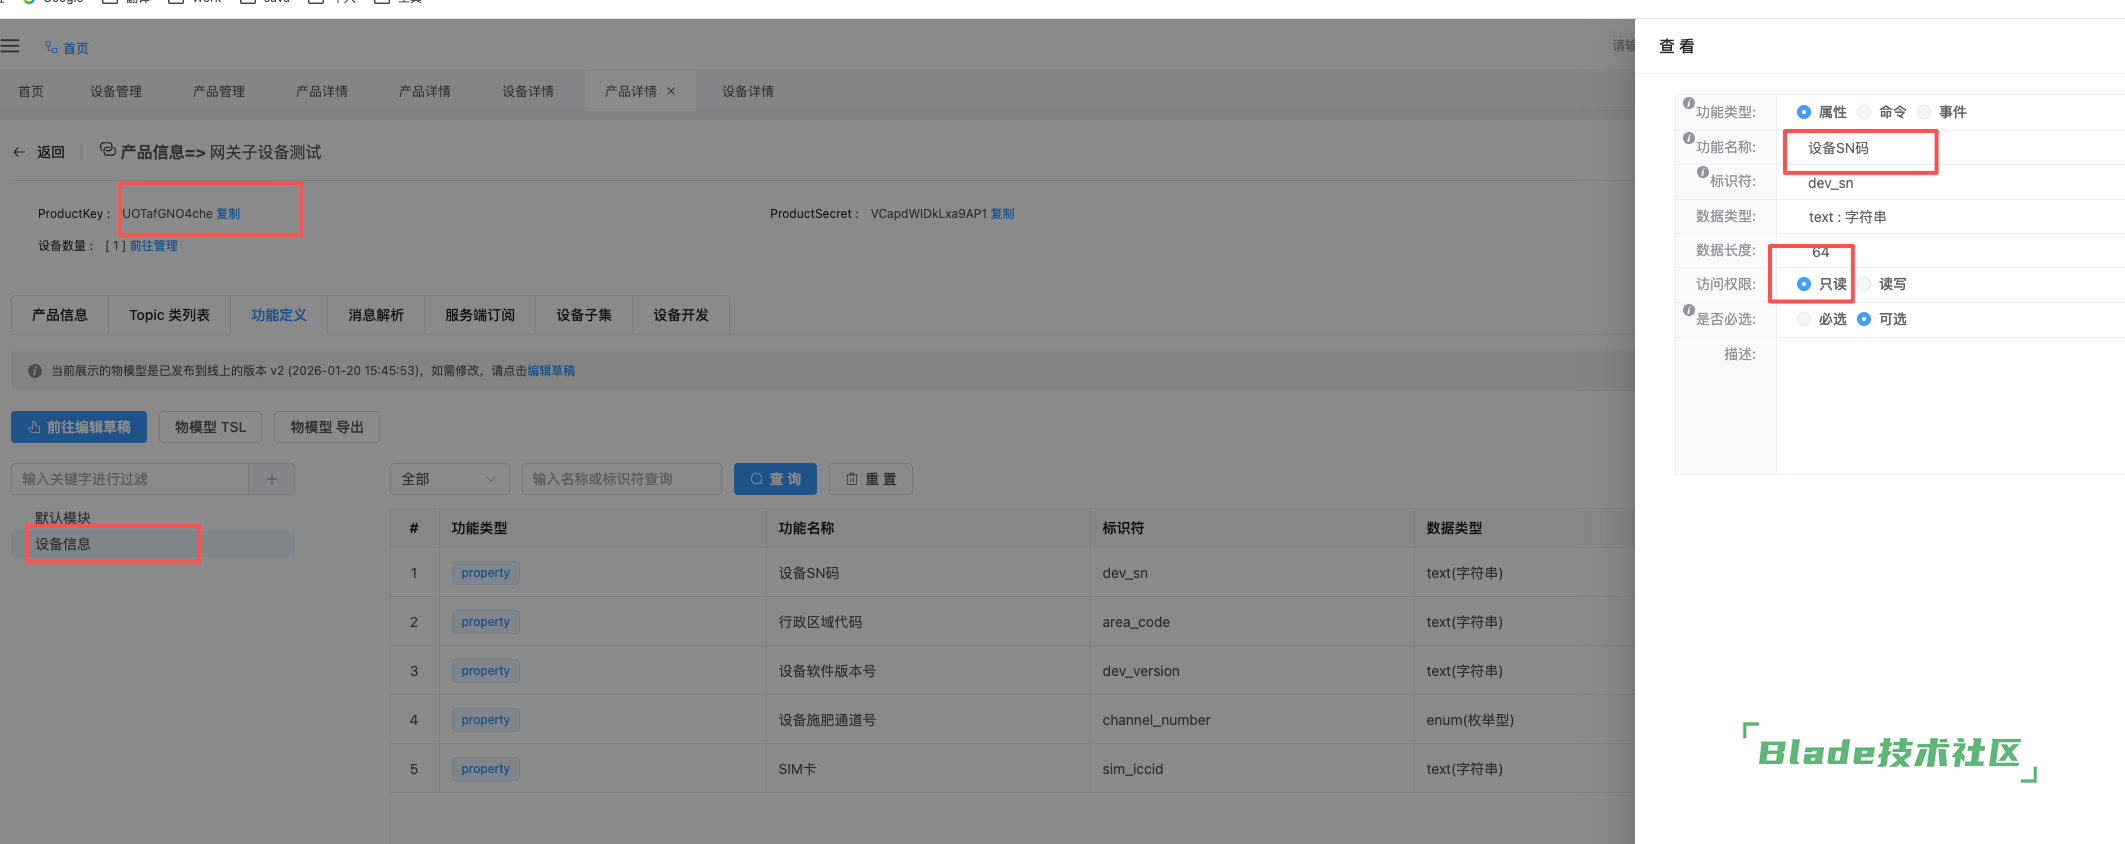Click the info icon beside 标识符 label
This screenshot has height=844, width=2125.
click(1703, 173)
